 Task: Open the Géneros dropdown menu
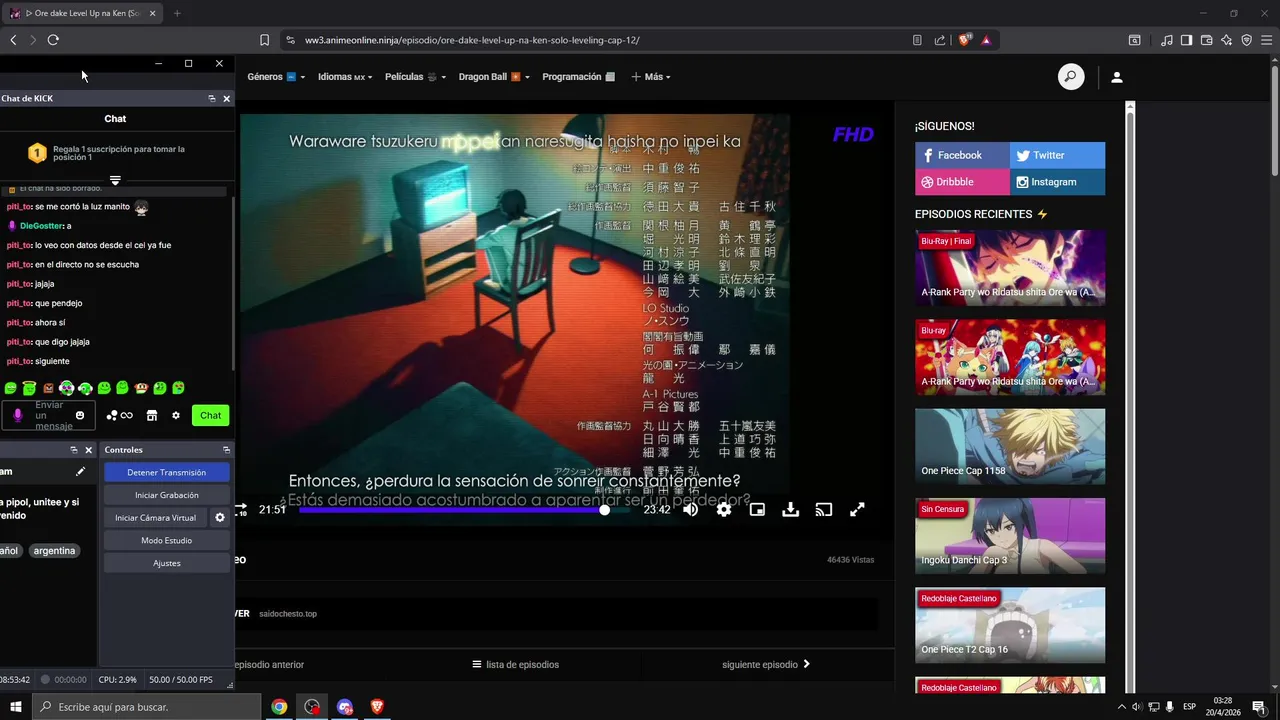click(x=276, y=77)
